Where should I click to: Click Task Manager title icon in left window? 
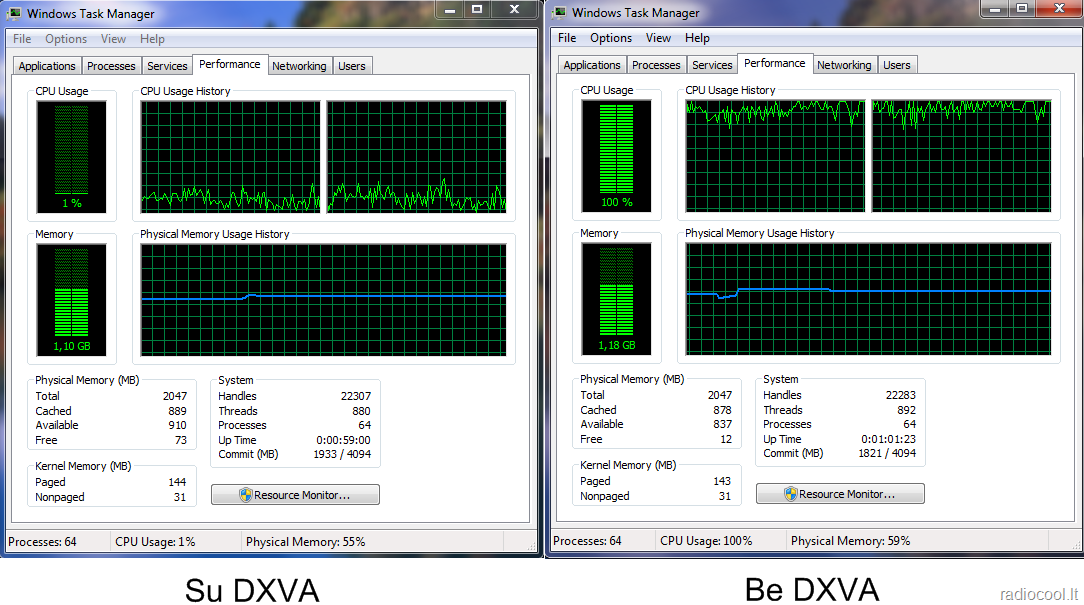click(x=14, y=13)
